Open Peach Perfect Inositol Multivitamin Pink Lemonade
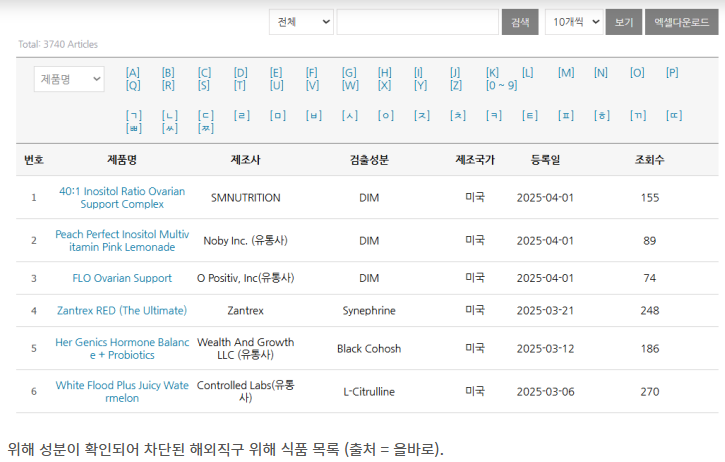725x462 pixels. (122, 240)
